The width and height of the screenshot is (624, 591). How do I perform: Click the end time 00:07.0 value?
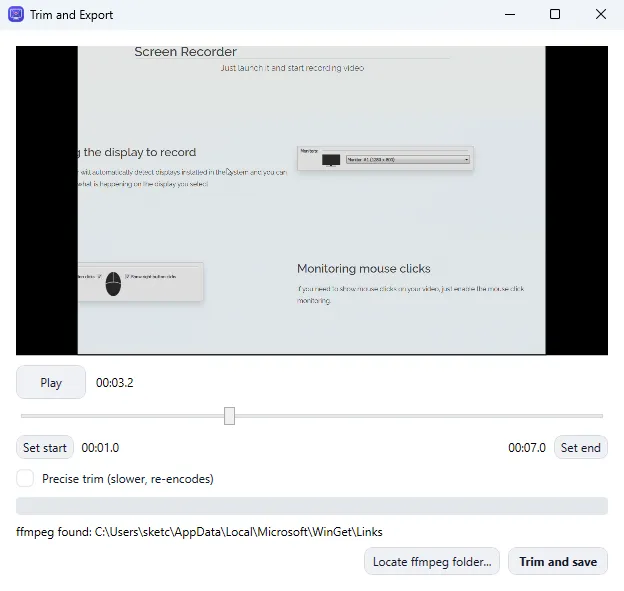[x=526, y=448]
